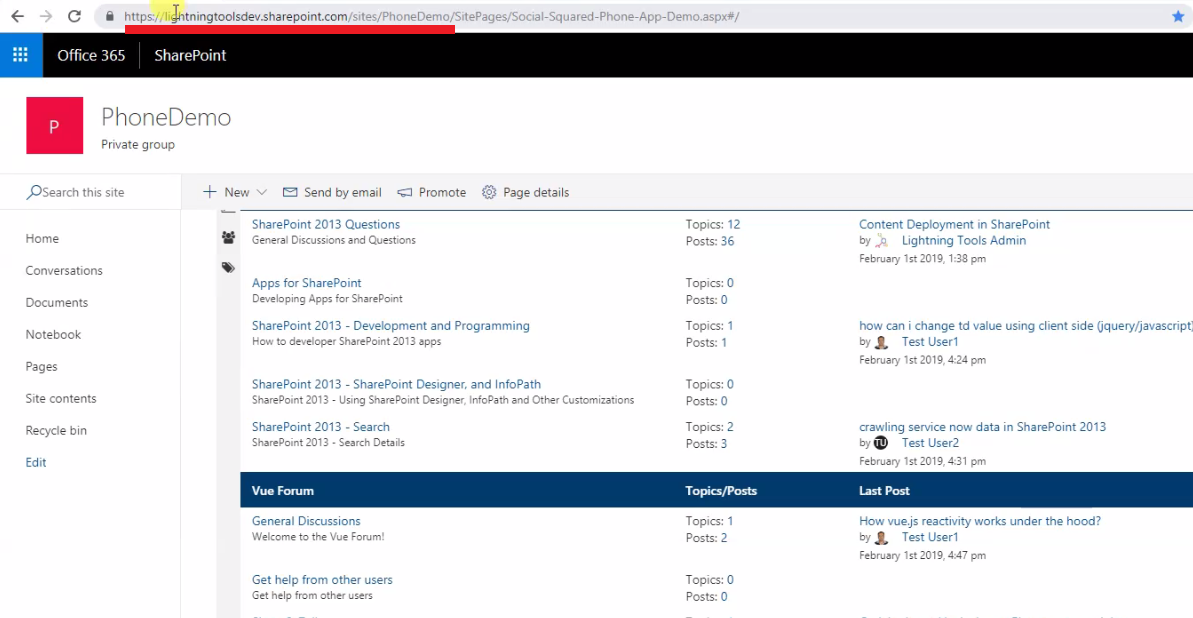
Task: Click the megaphone Promote icon
Action: point(405,193)
